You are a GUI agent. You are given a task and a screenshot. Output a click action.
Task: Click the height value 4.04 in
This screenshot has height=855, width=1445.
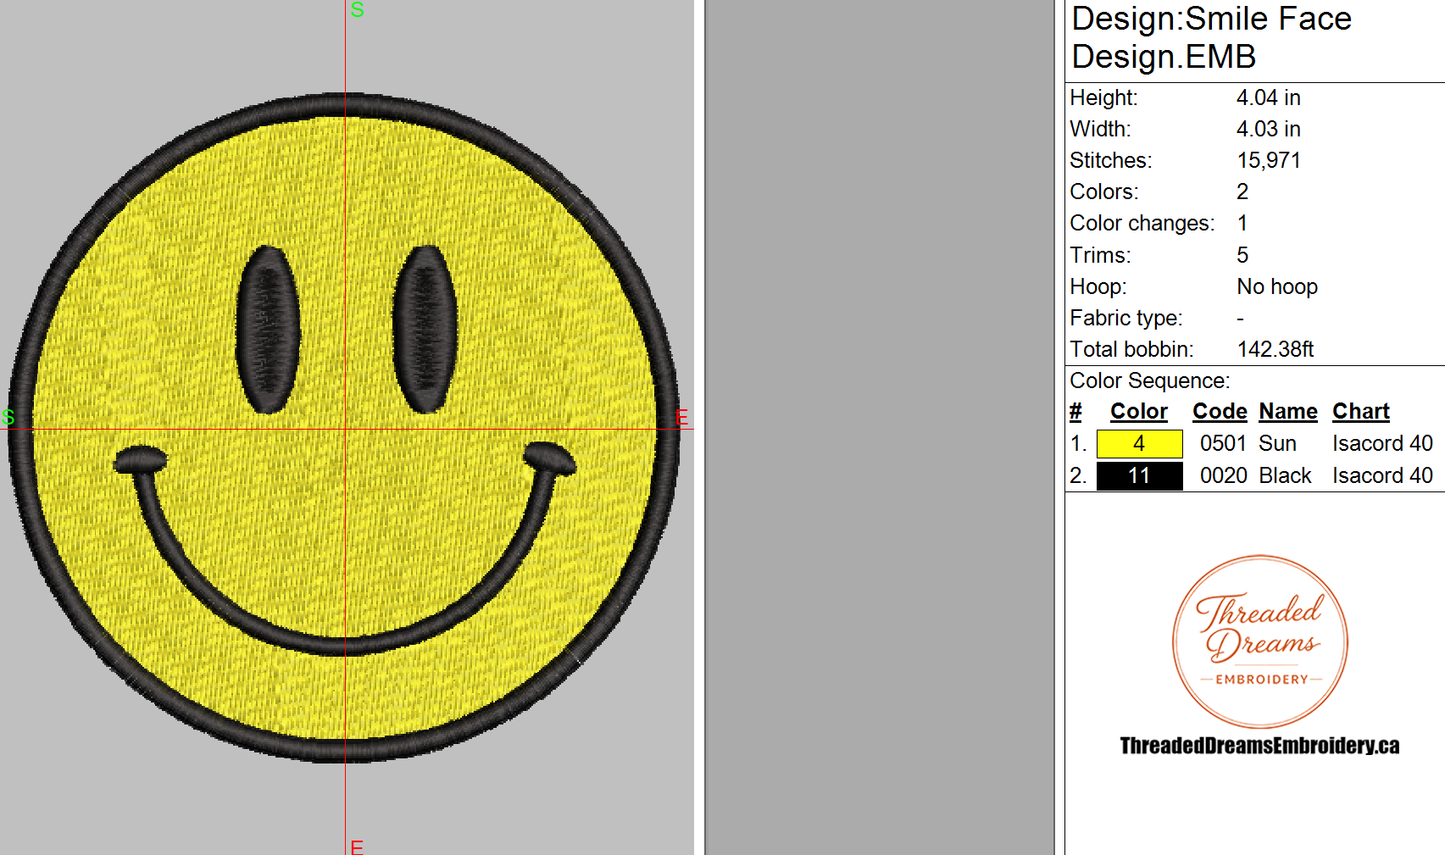click(1268, 97)
